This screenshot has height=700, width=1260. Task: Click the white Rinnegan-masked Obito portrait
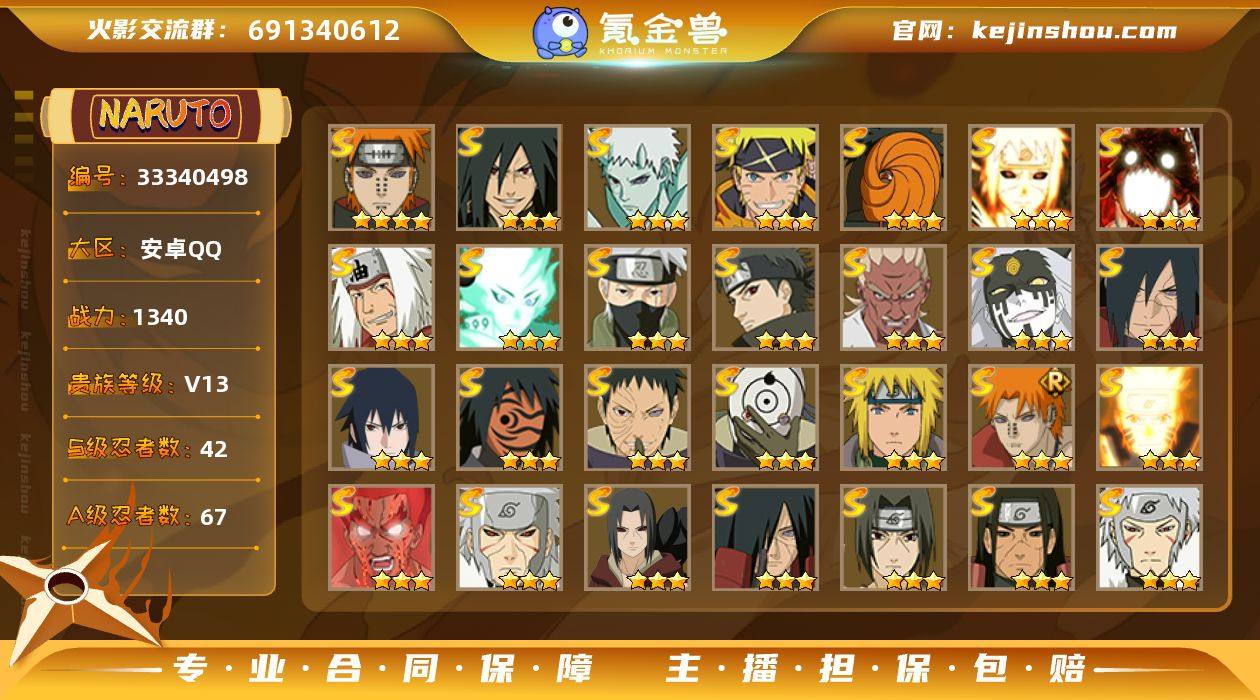(765, 418)
